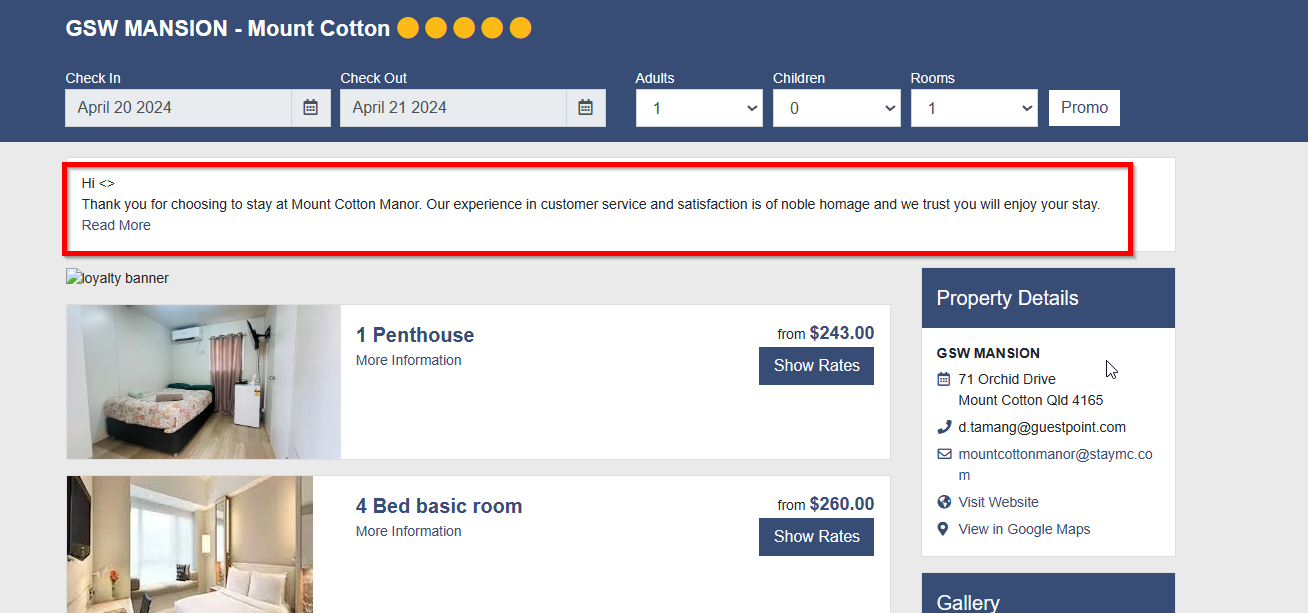Click the phone icon in Property Details
The height and width of the screenshot is (613, 1308).
point(943,427)
